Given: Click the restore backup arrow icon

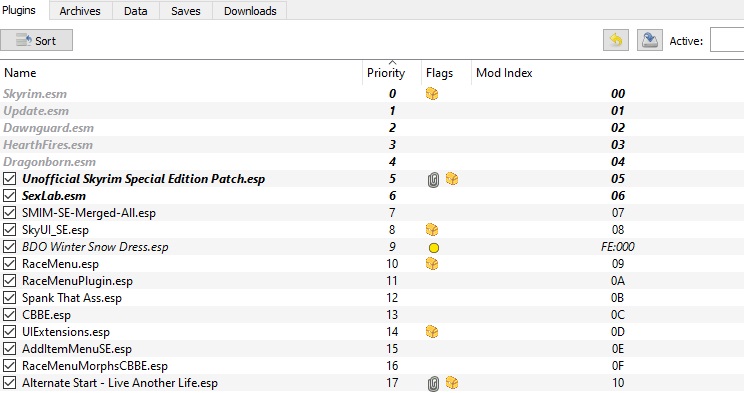Looking at the screenshot, I should click(616, 40).
